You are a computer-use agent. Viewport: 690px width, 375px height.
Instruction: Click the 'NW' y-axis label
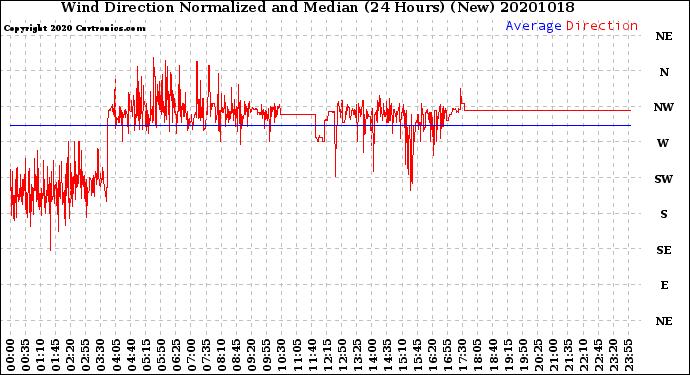pos(664,107)
